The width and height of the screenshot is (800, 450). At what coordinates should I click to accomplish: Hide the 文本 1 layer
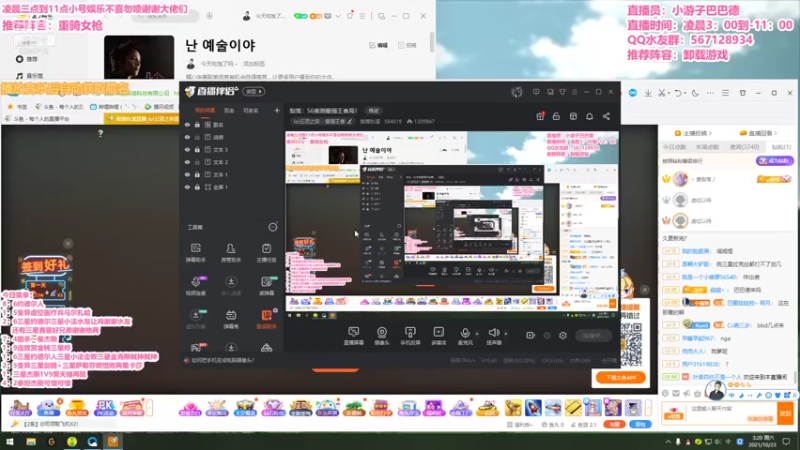(187, 174)
